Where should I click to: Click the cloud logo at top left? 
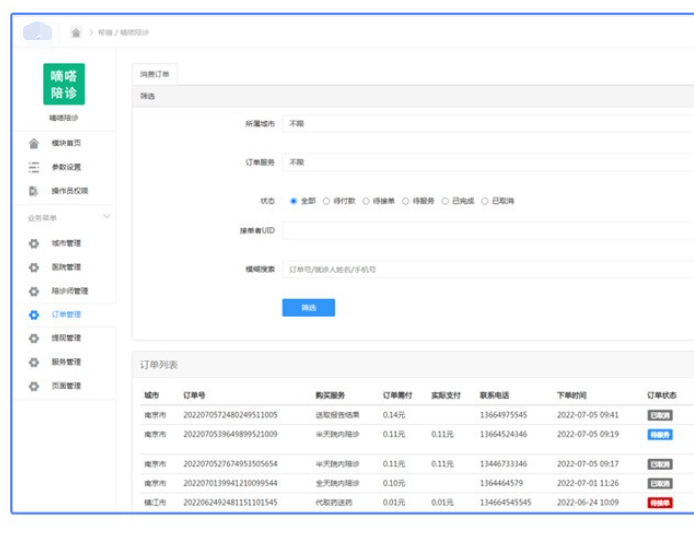click(x=38, y=31)
